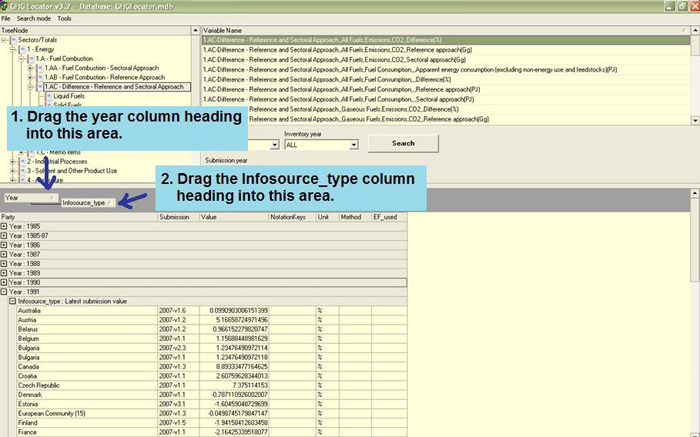Image resolution: width=700 pixels, height=437 pixels.
Task: Collapse Infosource_type Latest submission value group
Action: [x=12, y=301]
